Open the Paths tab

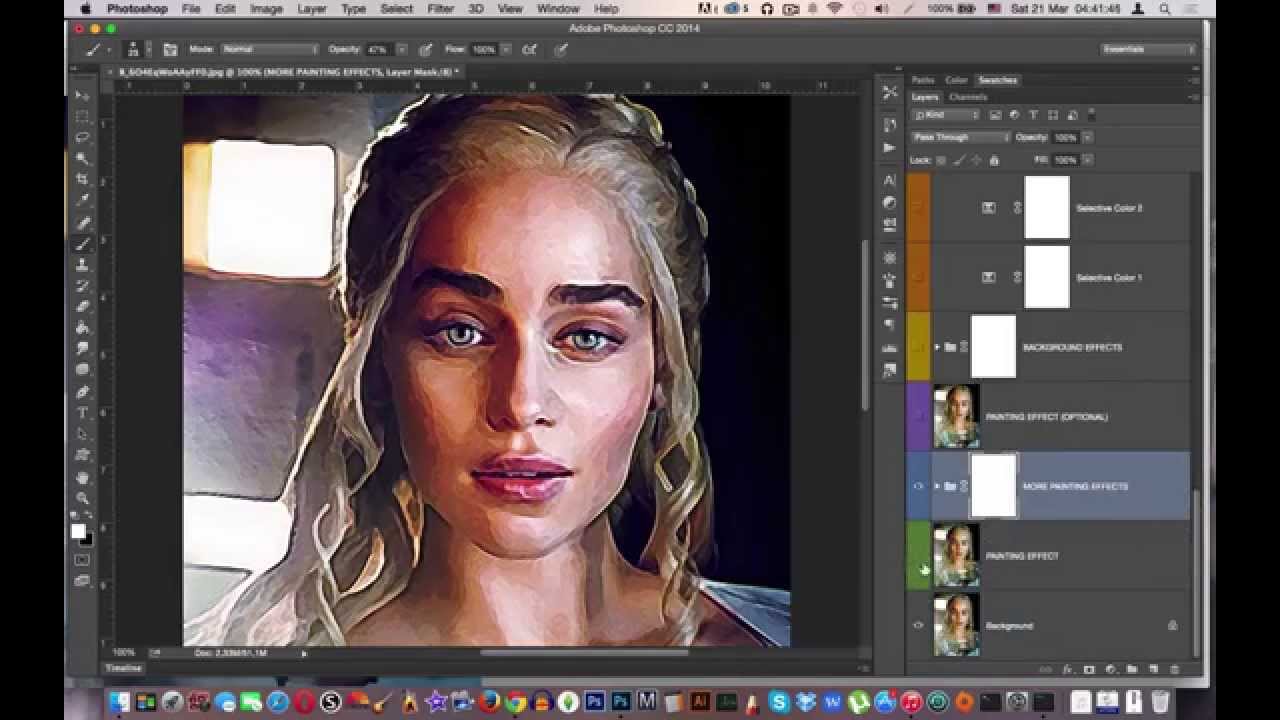pos(923,80)
